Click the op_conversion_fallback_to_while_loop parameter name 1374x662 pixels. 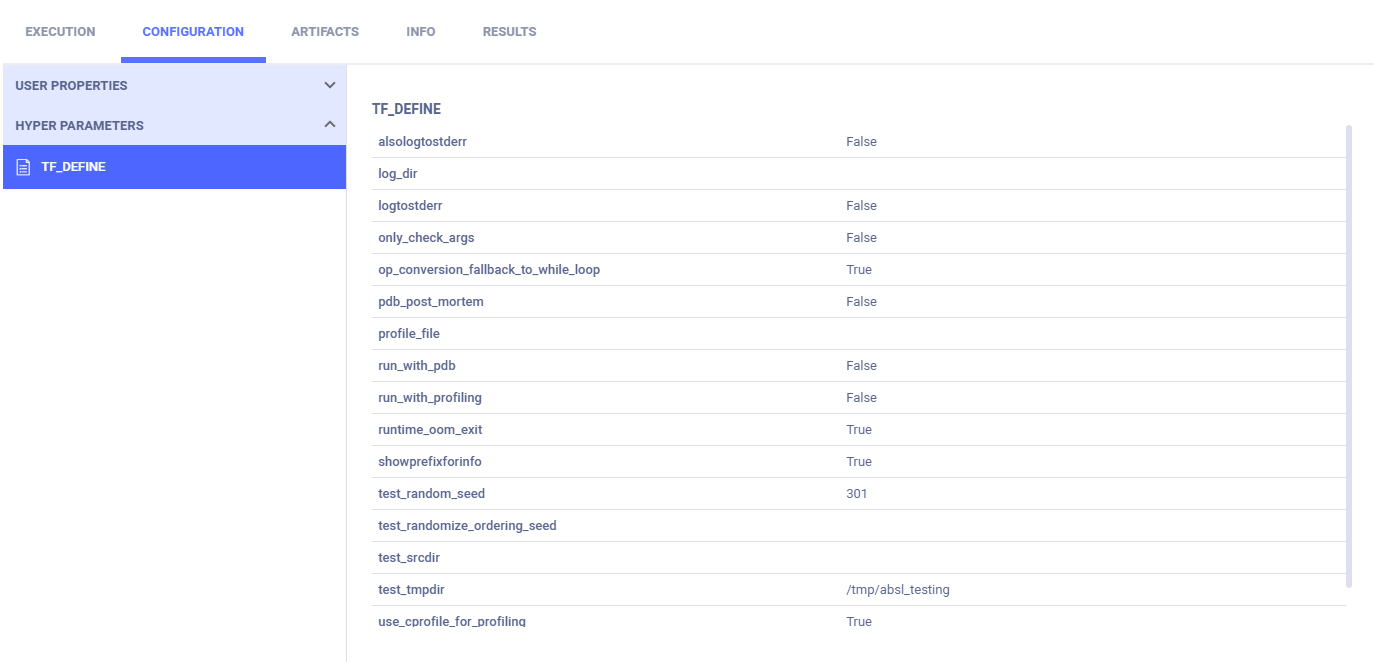[489, 270]
